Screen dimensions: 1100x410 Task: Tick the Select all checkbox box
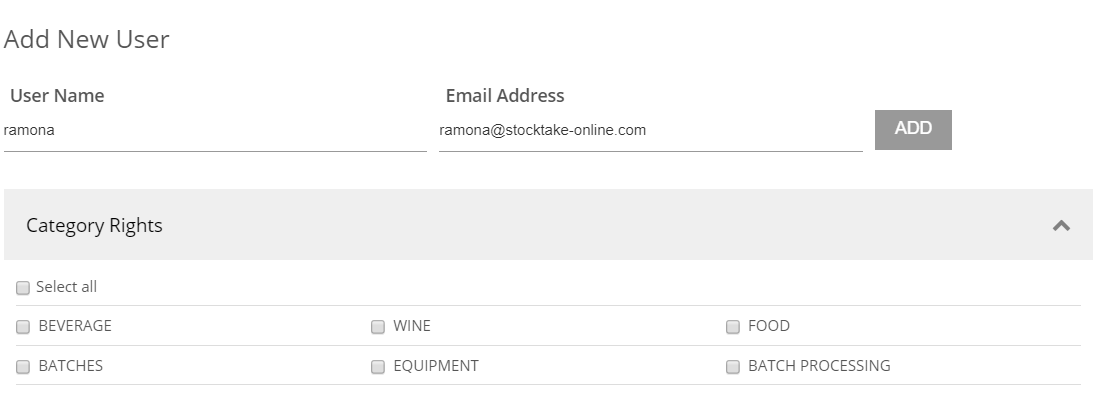pyautogui.click(x=23, y=288)
